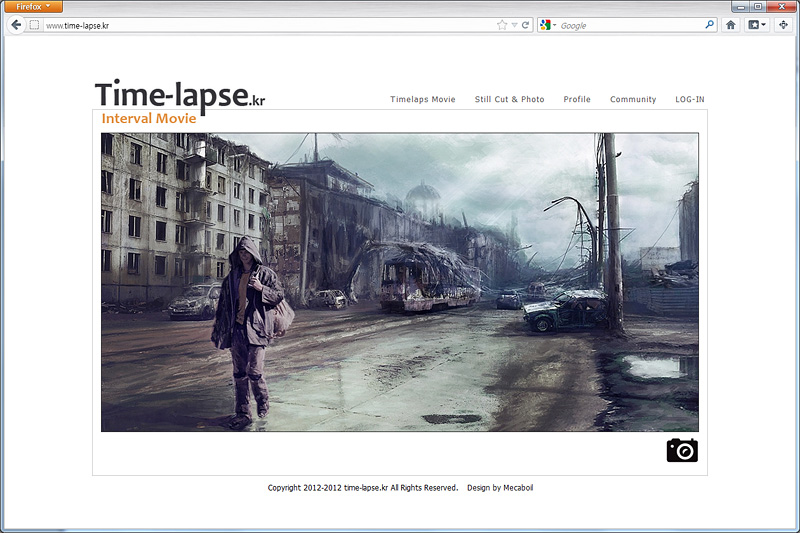Open the Profile menu item
This screenshot has width=800, height=533.
(577, 99)
